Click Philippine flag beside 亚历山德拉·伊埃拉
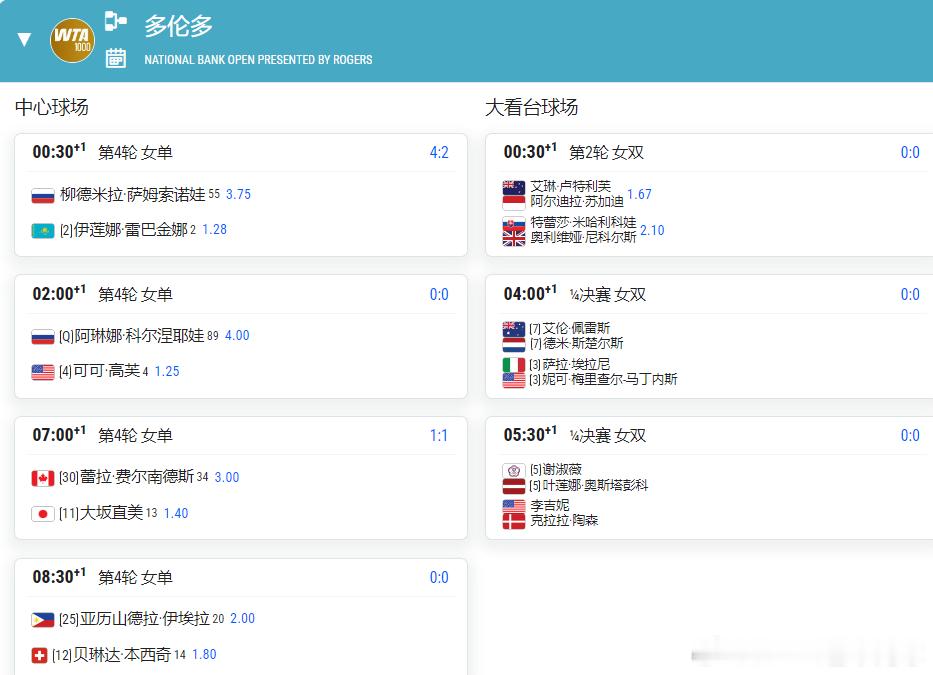Screen dimensions: 933x675 43,620
